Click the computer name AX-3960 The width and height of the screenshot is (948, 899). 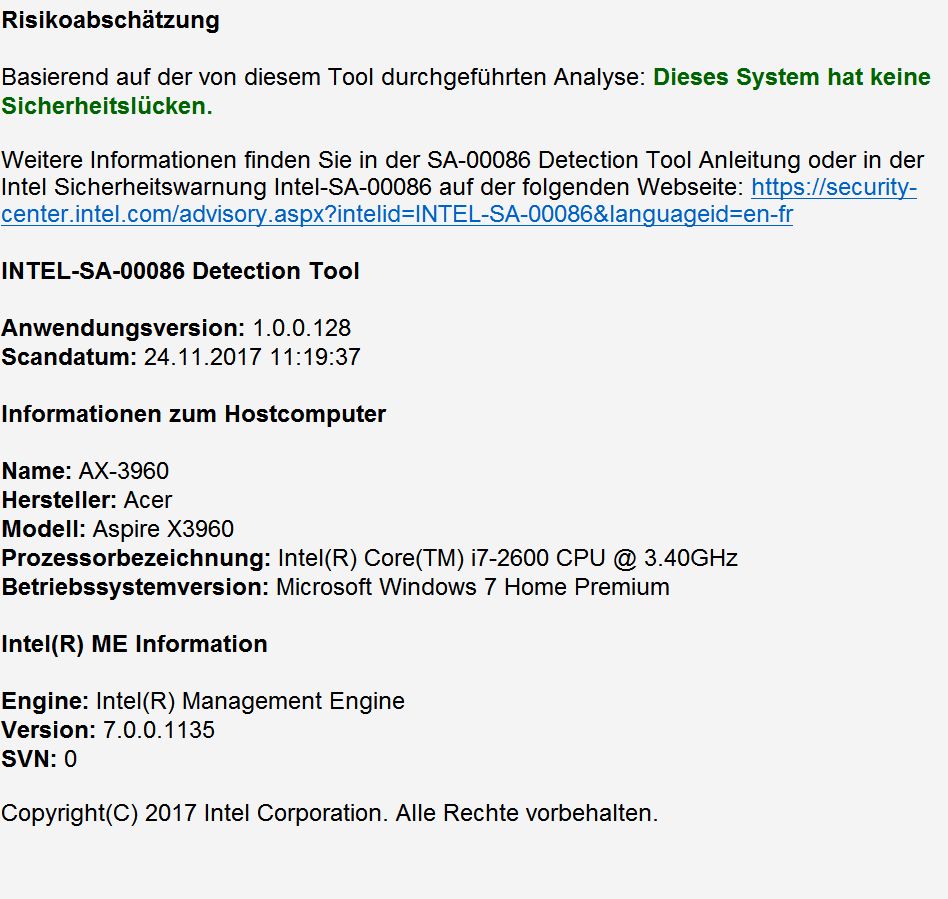click(124, 471)
